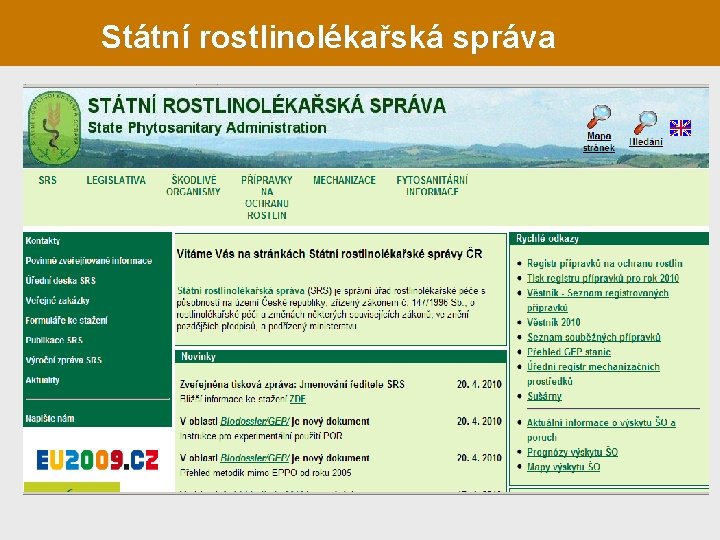
Task: Open the SRS menu item
Action: 48,180
